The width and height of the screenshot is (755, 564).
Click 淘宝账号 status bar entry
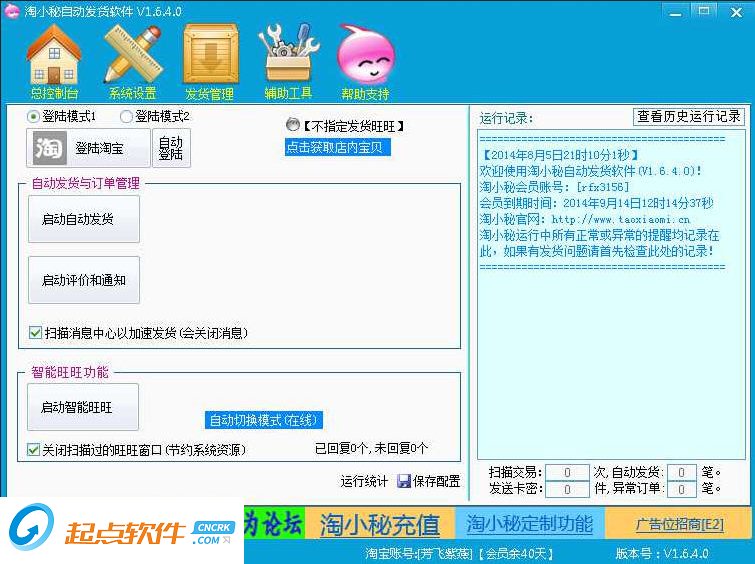418,553
